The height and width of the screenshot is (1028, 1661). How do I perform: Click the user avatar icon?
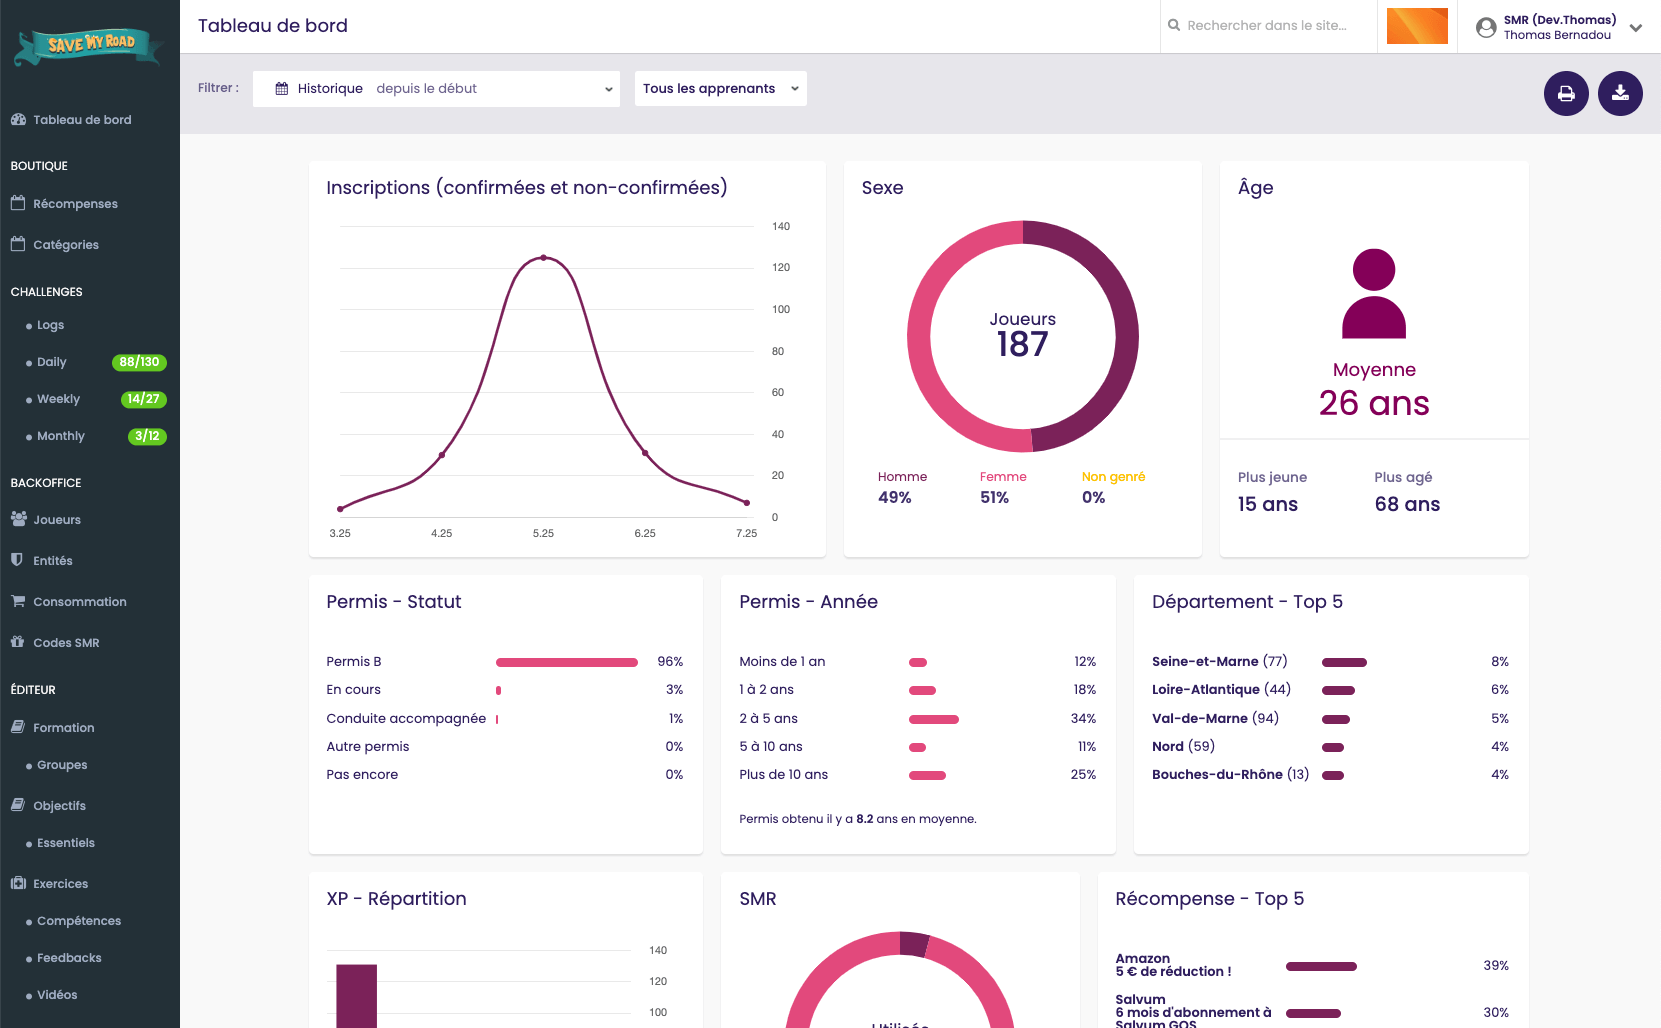pos(1486,28)
